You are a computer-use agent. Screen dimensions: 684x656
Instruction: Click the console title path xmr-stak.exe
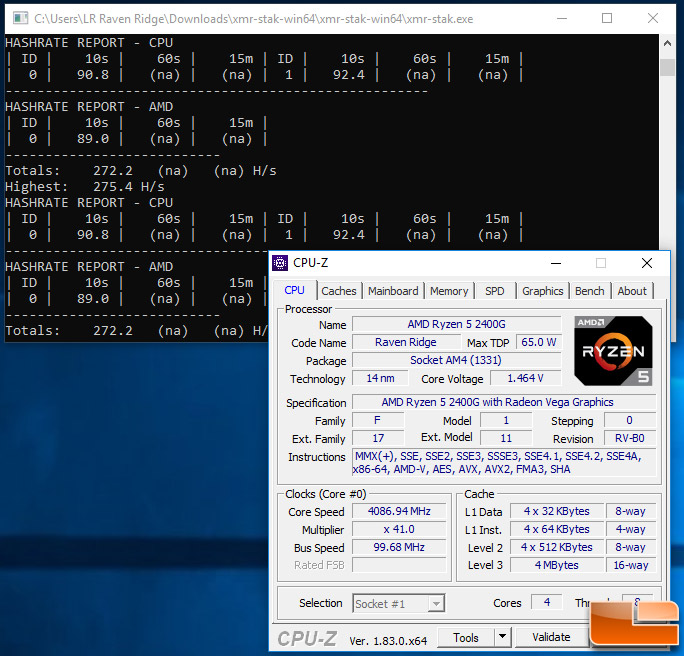(253, 19)
